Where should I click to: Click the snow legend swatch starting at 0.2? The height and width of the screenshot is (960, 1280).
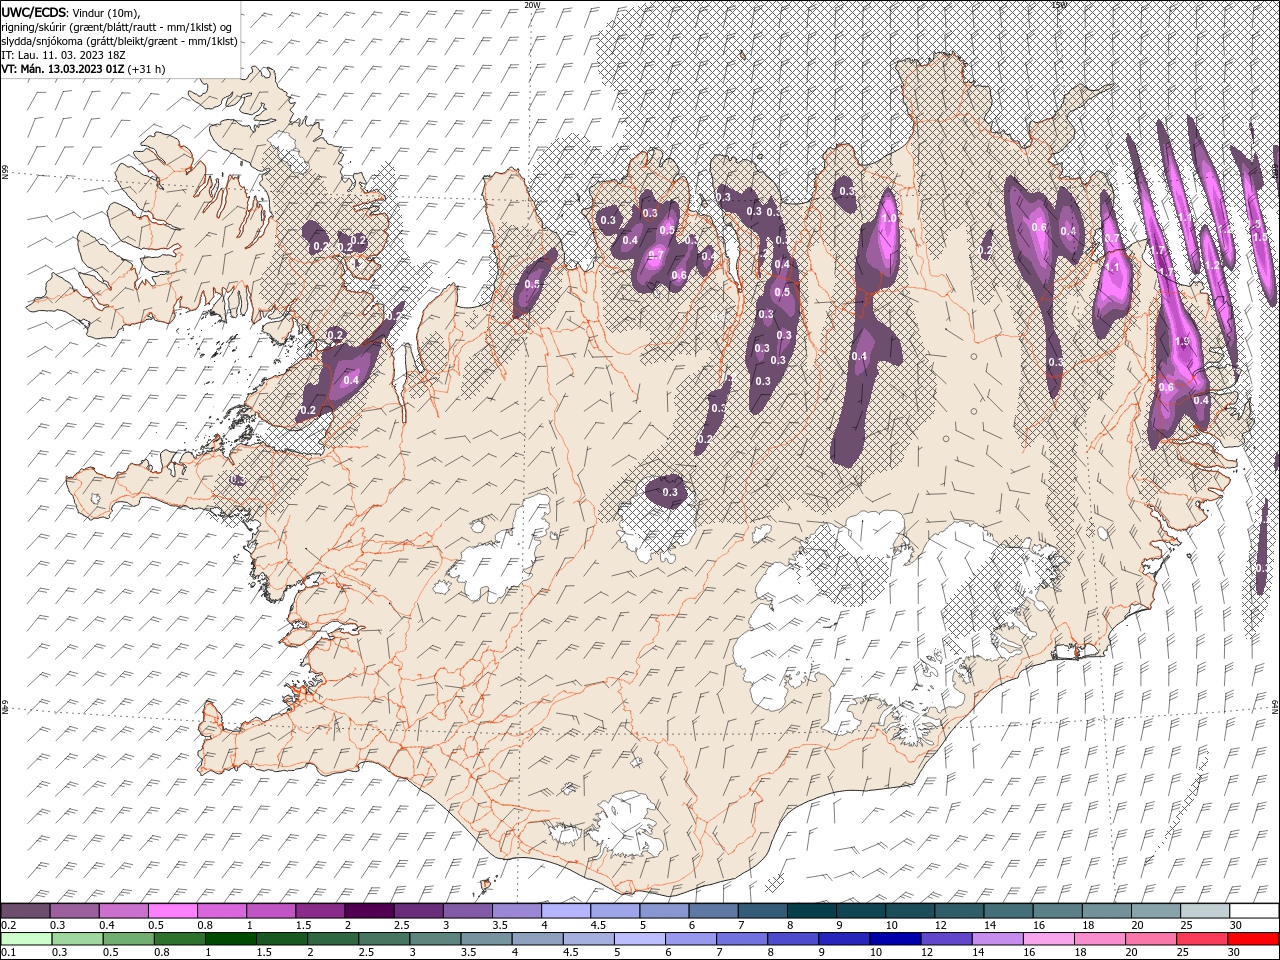tap(25, 910)
